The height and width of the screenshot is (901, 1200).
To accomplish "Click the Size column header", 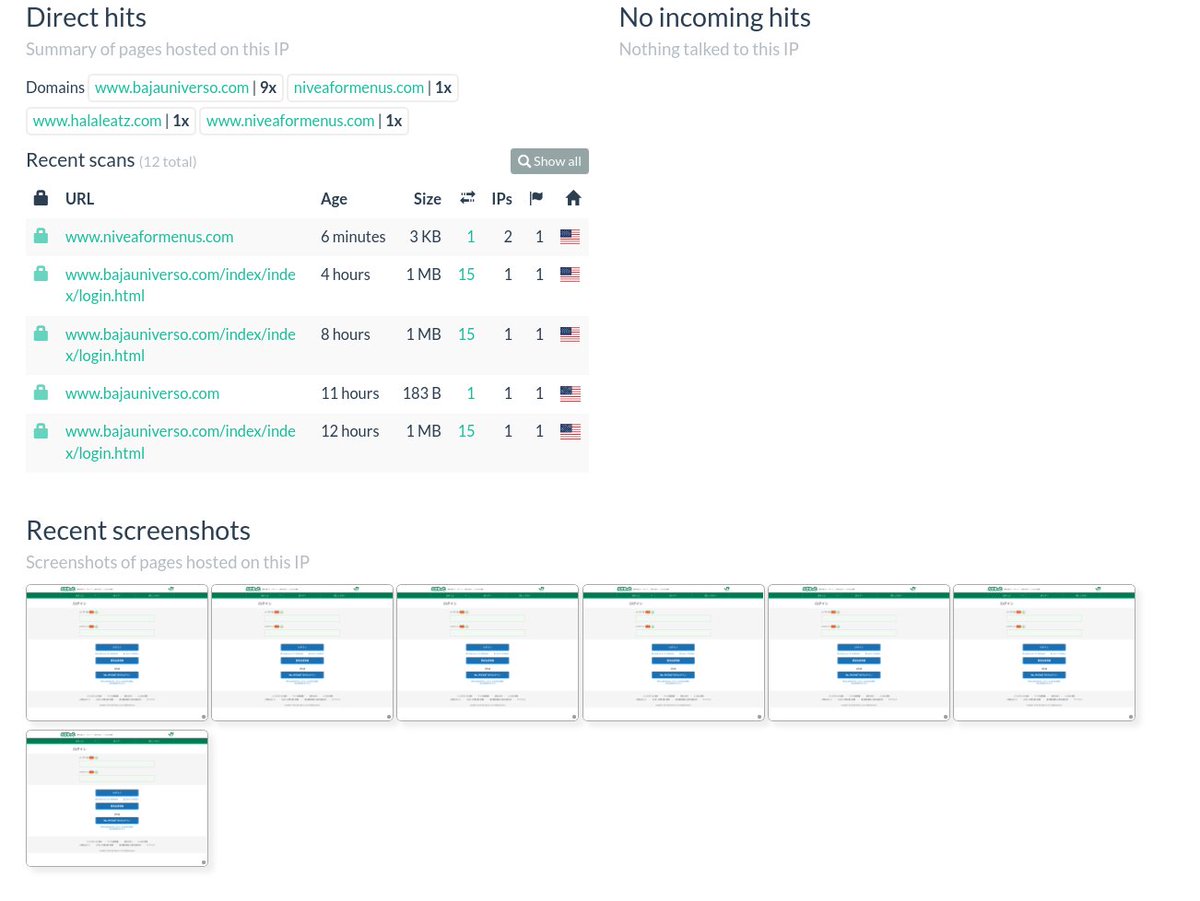I will click(427, 199).
